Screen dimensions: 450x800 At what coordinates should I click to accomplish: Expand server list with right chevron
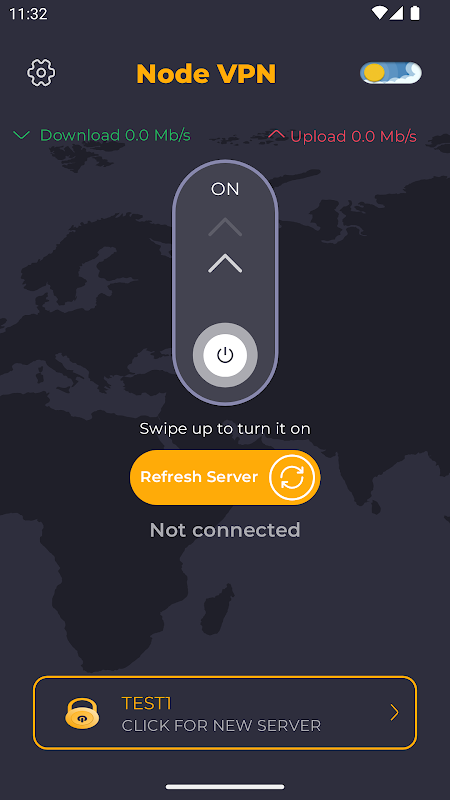click(x=394, y=713)
